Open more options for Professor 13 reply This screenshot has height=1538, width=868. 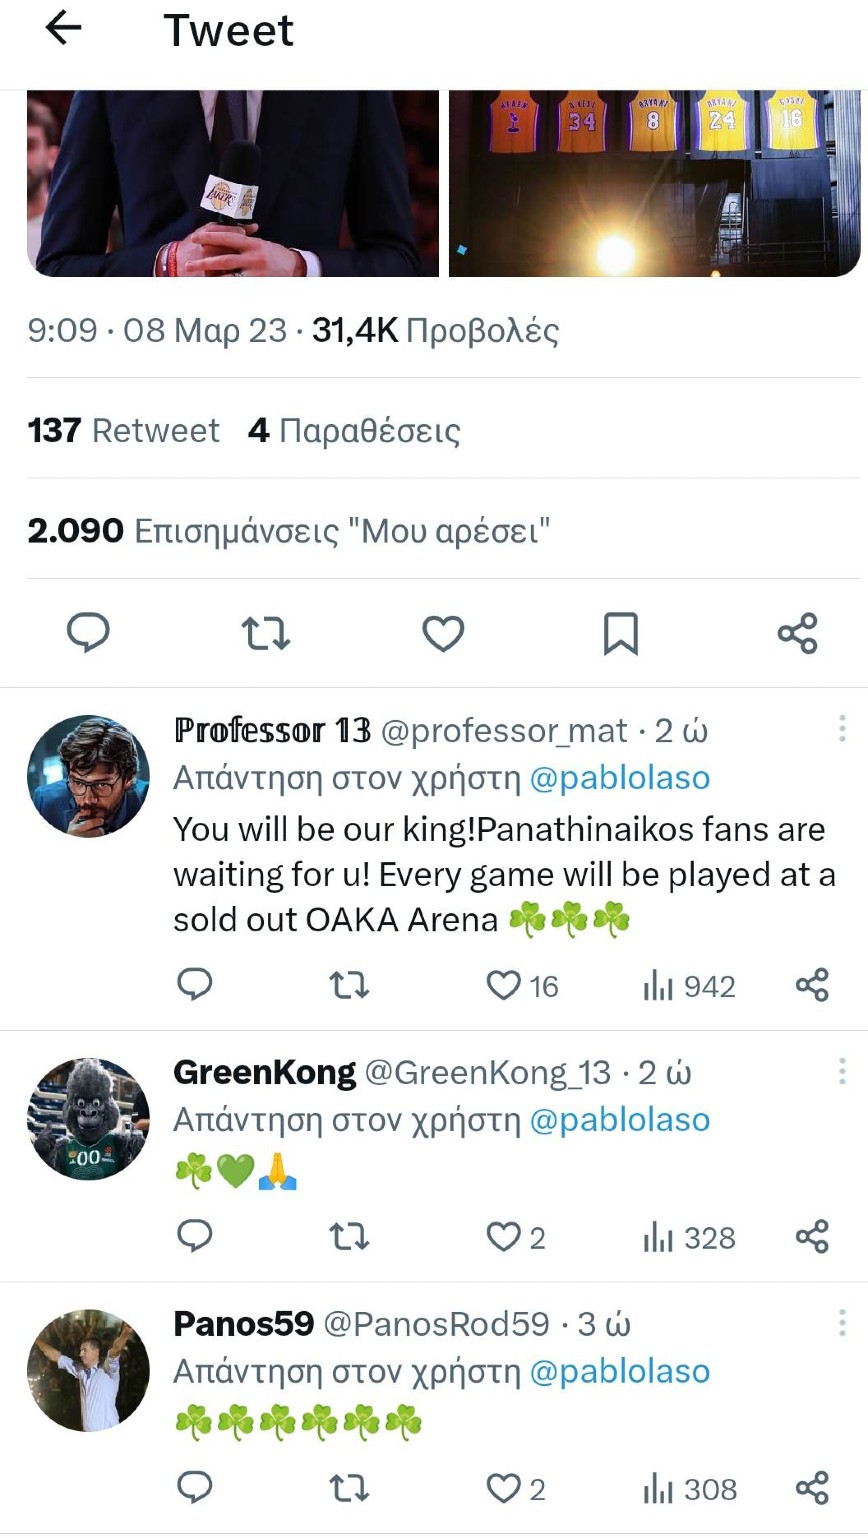(x=842, y=728)
